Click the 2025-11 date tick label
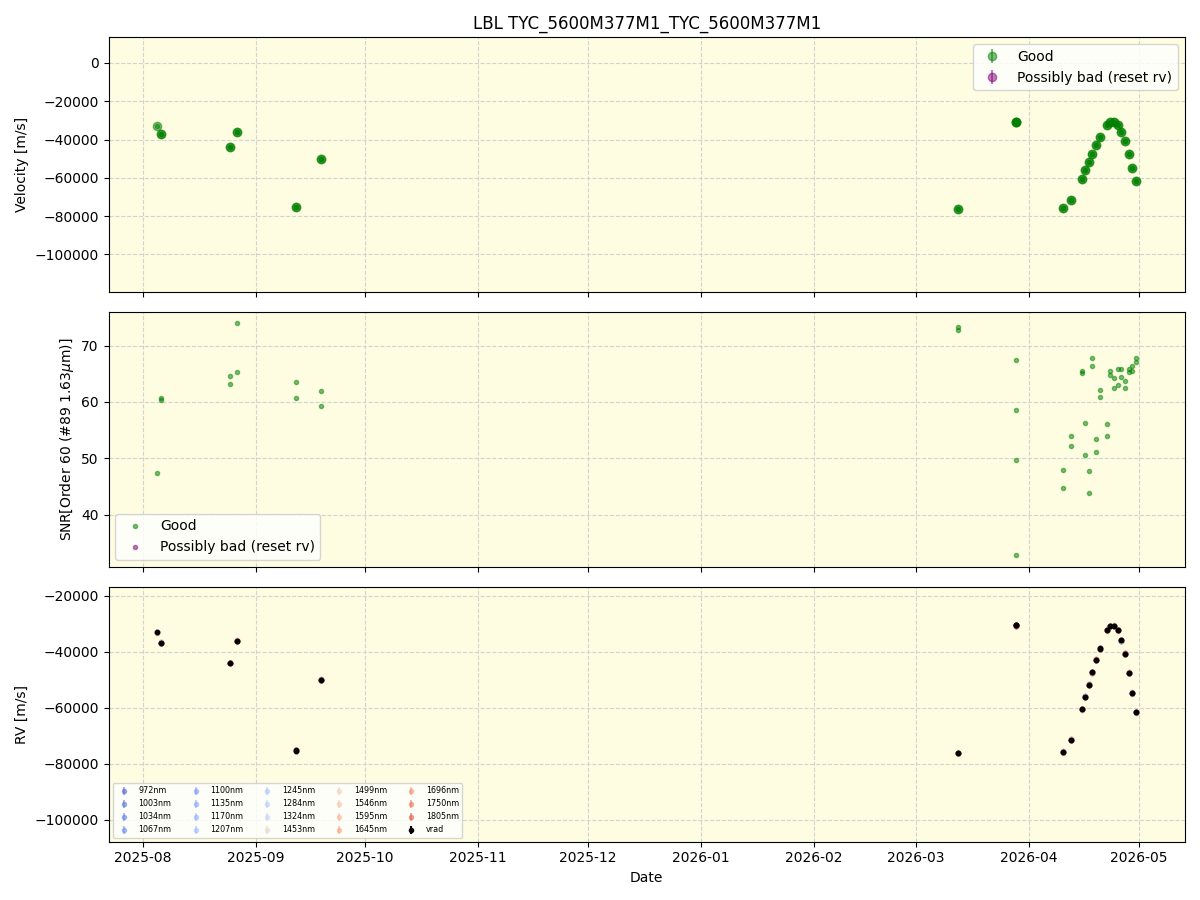 coord(478,857)
